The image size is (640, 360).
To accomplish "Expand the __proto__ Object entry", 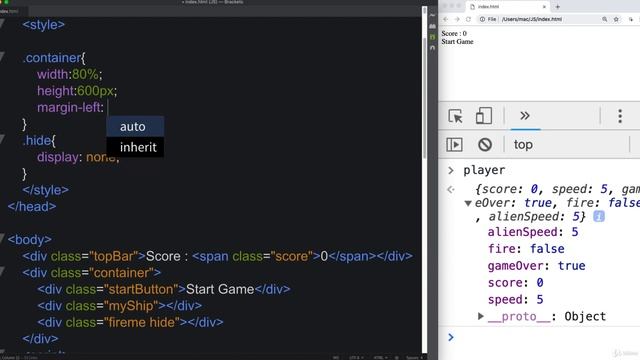I will (x=481, y=316).
